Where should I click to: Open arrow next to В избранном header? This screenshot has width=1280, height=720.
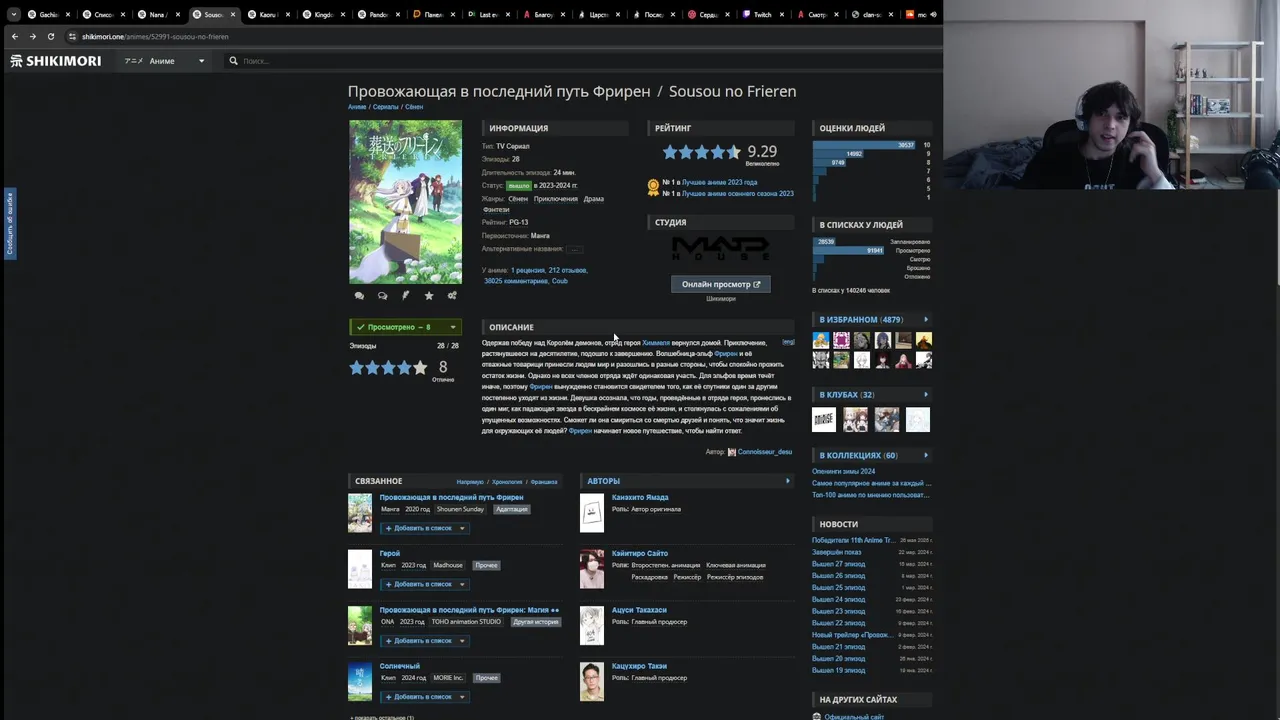926,320
